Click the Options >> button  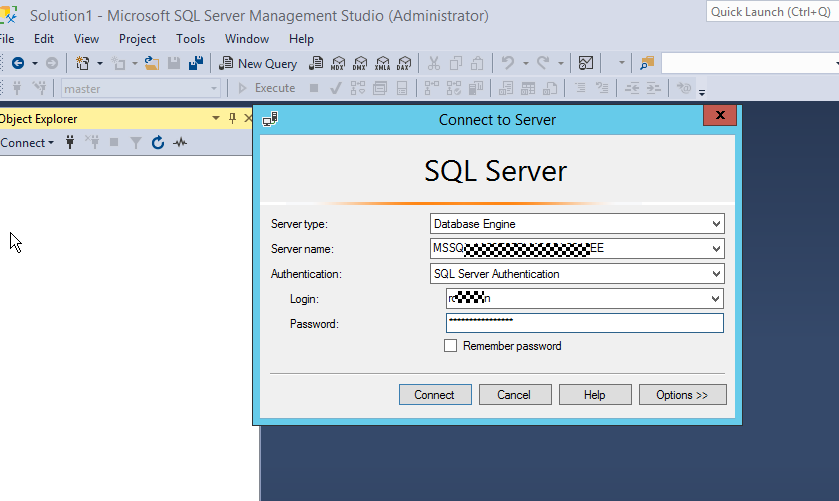pyautogui.click(x=683, y=394)
